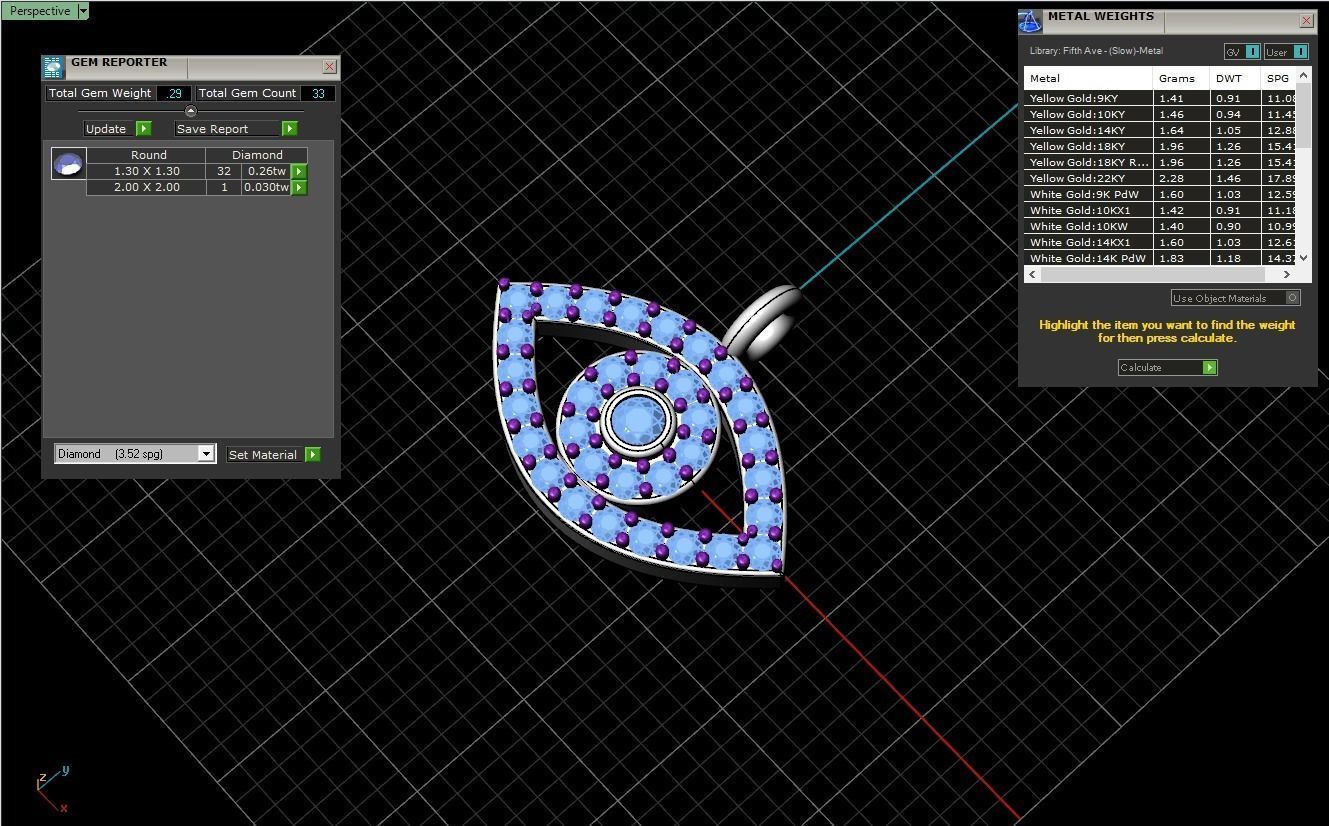The height and width of the screenshot is (826, 1329).
Task: Select the Yellow Gold:10KY row
Action: click(x=1160, y=114)
